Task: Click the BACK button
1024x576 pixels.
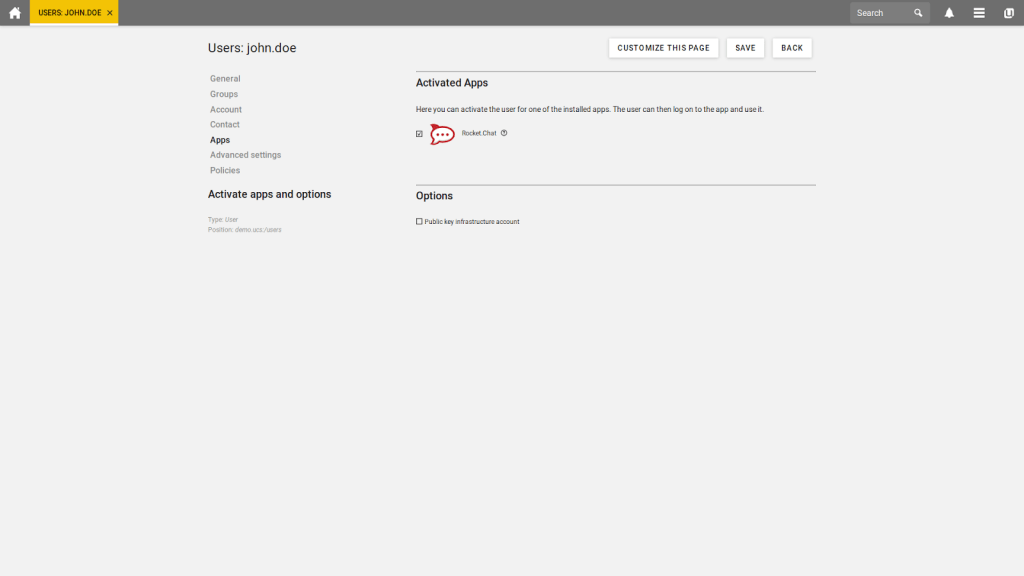Action: coord(792,48)
